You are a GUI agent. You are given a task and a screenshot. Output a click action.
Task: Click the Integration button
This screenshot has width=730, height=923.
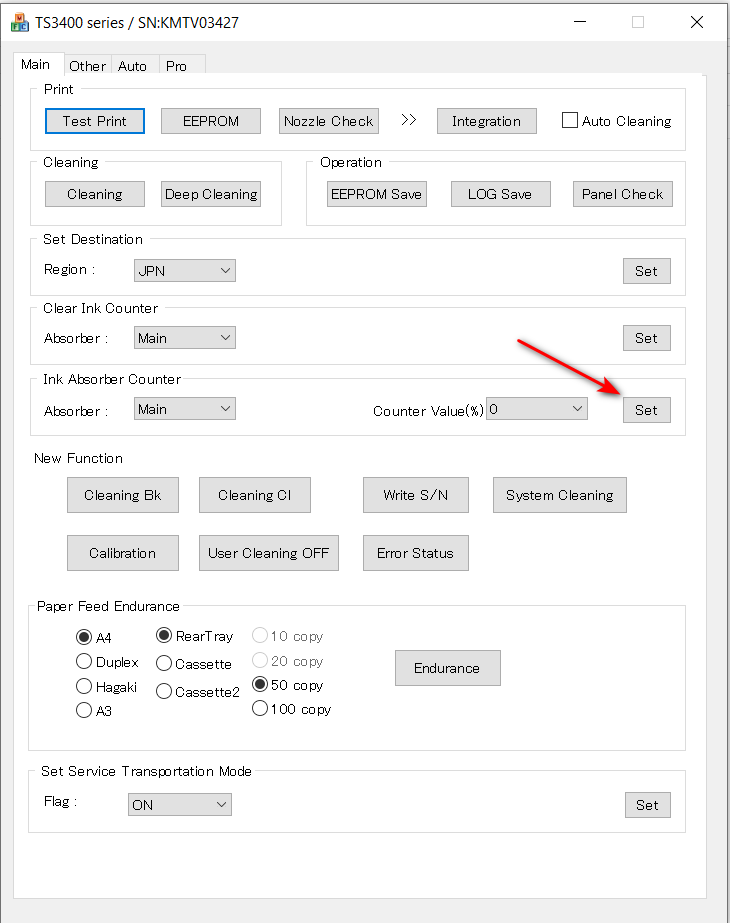click(487, 121)
